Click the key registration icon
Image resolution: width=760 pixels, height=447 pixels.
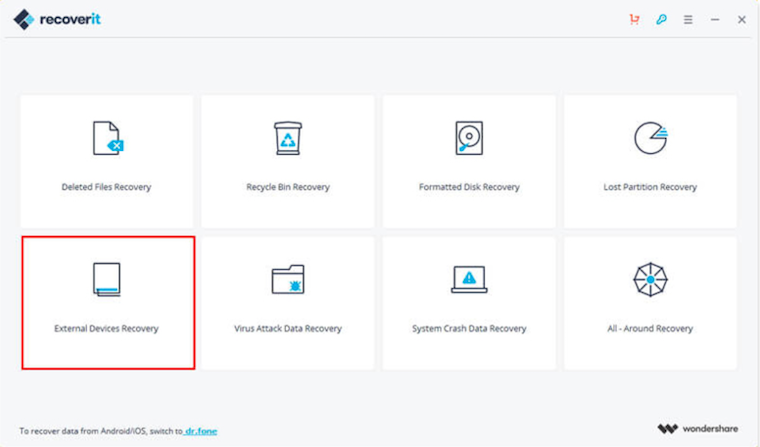(x=661, y=19)
